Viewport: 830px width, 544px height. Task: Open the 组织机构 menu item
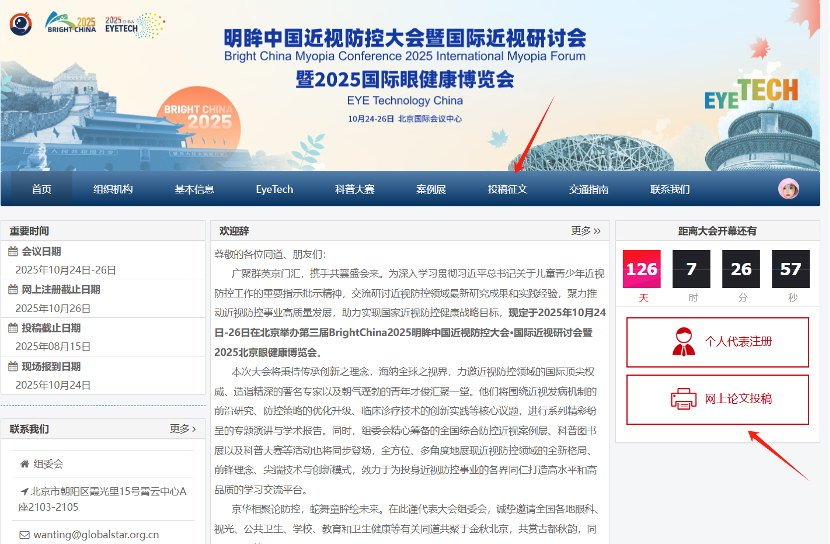[x=113, y=189]
